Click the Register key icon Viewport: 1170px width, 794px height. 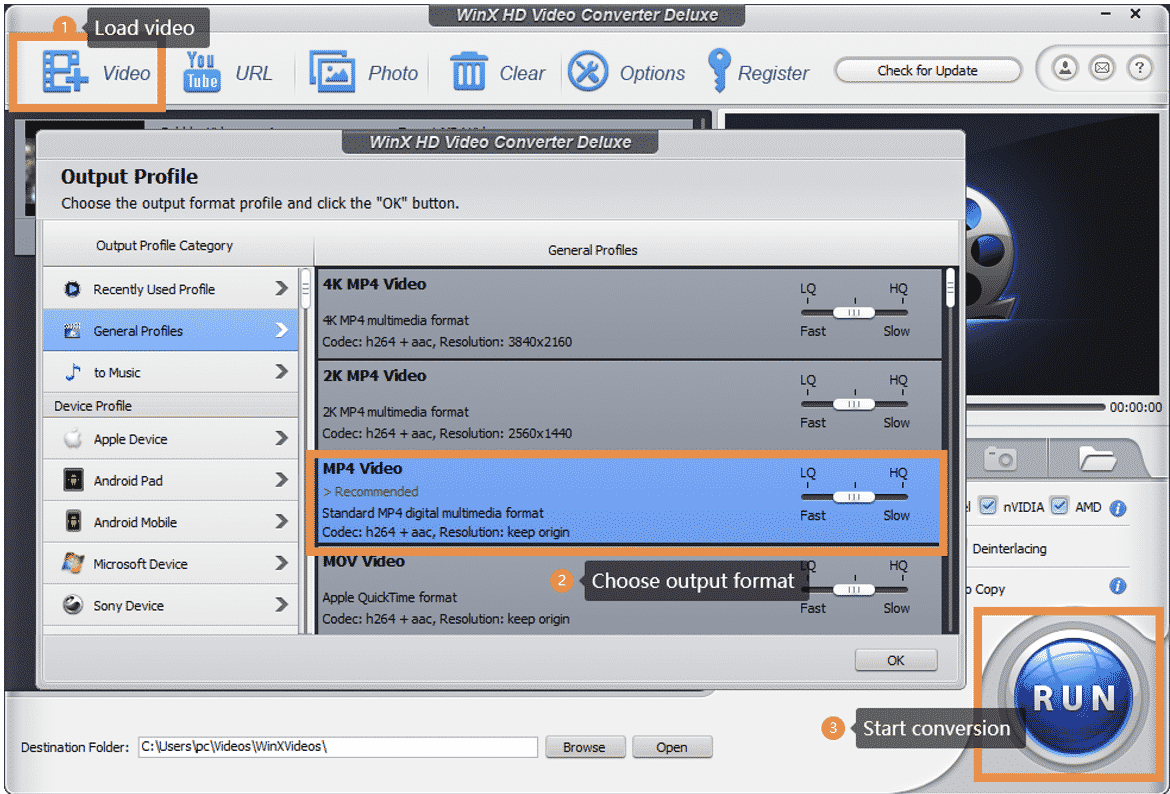(719, 72)
